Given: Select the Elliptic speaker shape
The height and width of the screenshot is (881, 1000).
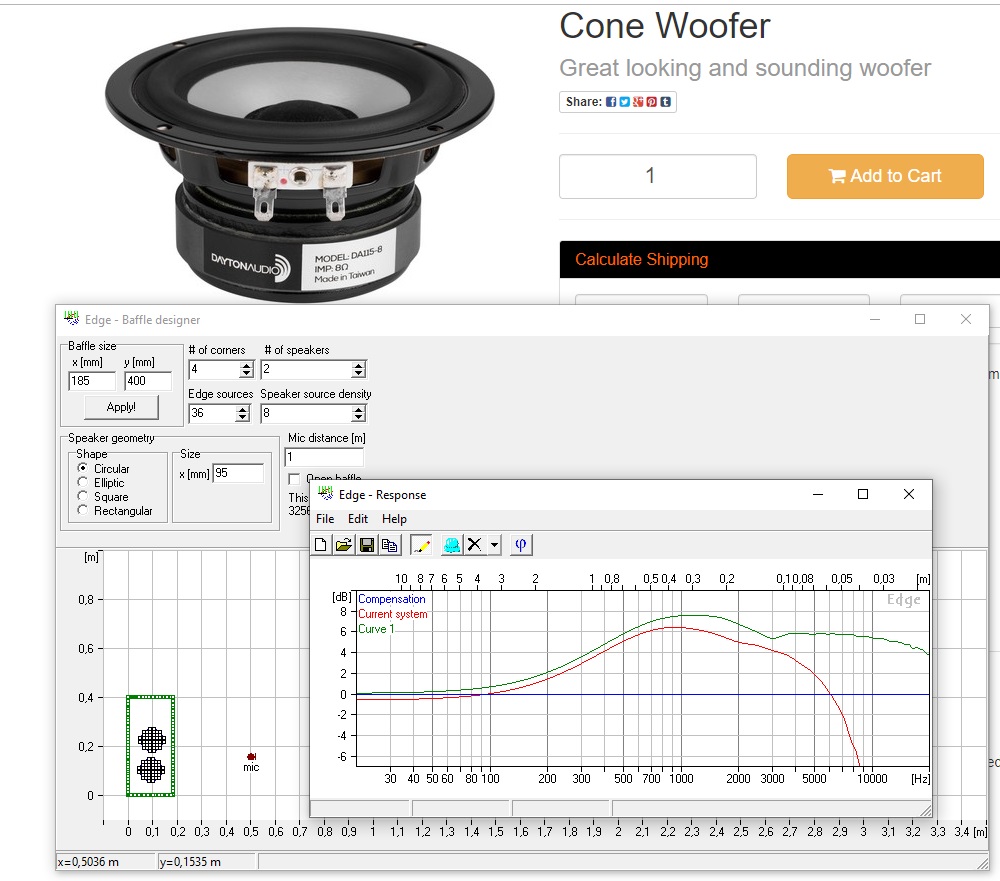Looking at the screenshot, I should pos(82,482).
